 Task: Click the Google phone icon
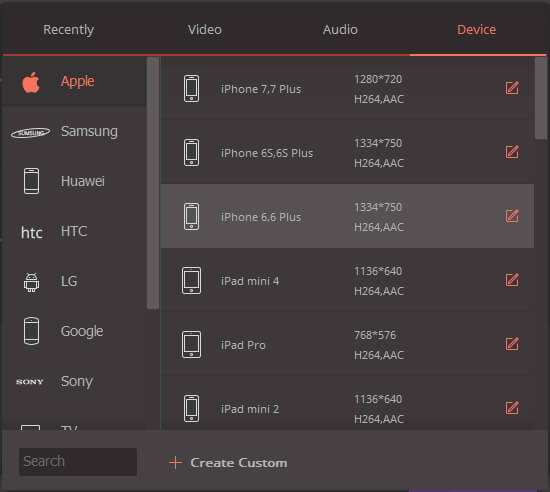tap(31, 331)
